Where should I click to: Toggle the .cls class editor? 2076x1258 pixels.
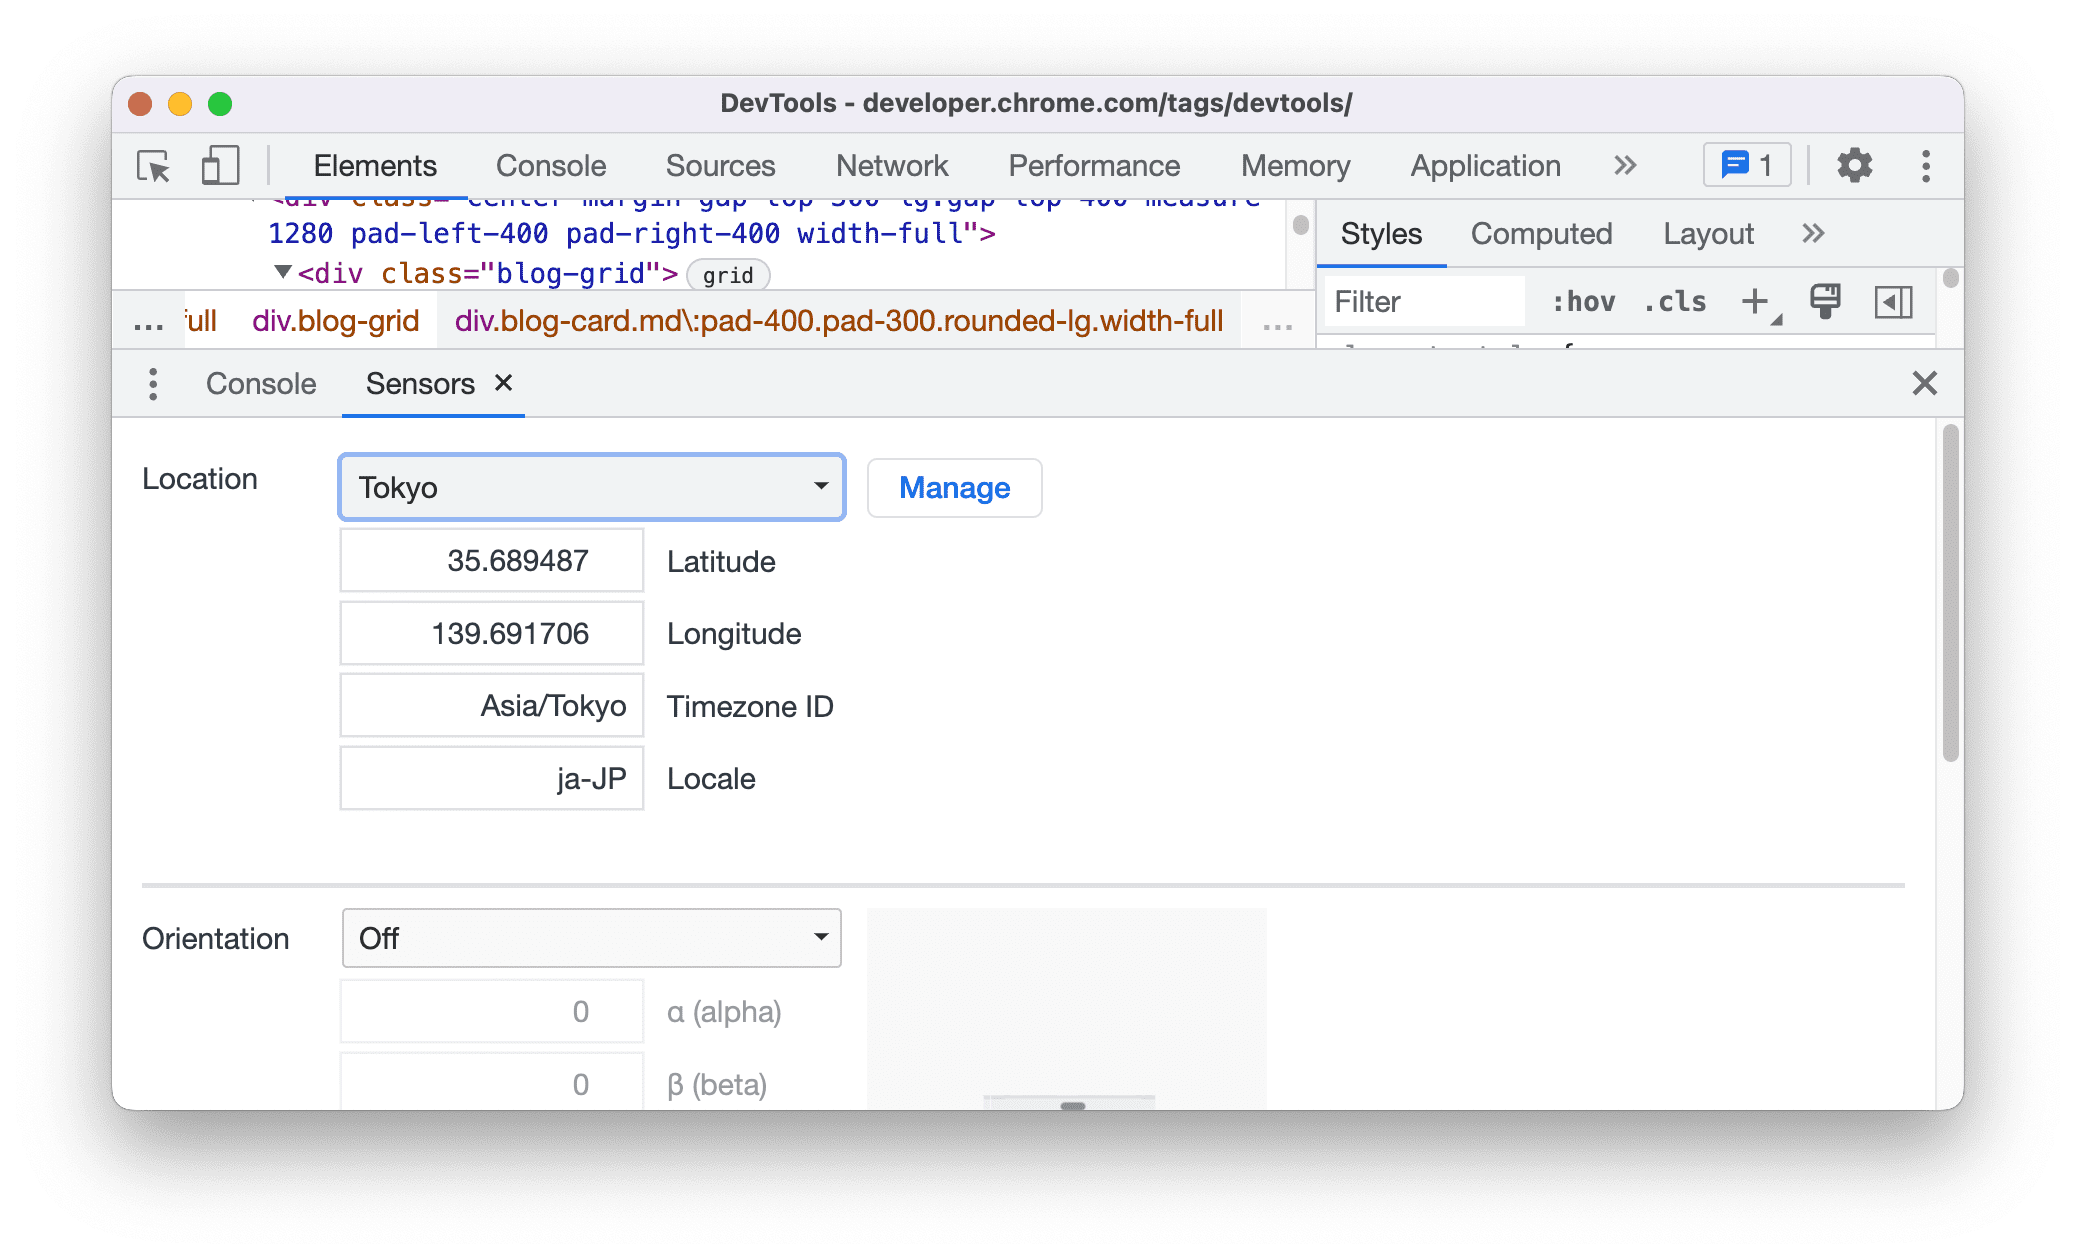[1671, 303]
